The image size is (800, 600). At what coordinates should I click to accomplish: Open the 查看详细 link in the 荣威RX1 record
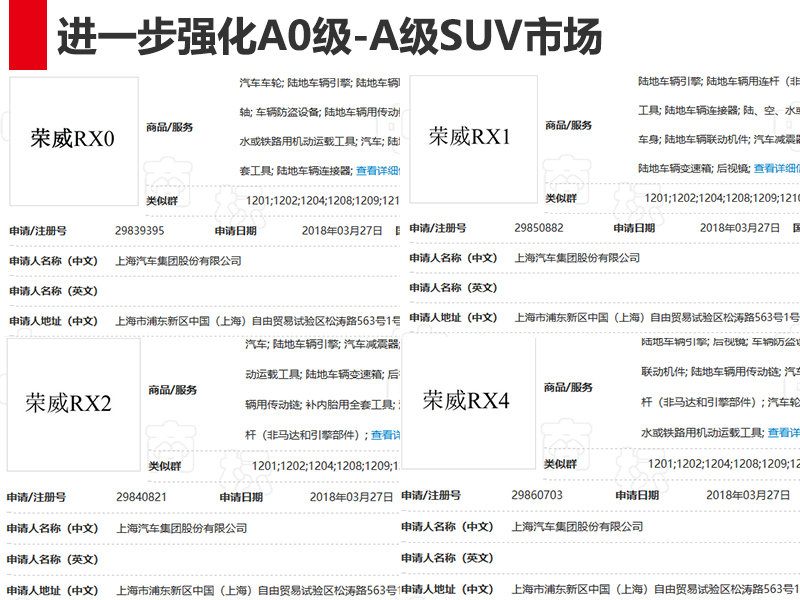(x=777, y=168)
